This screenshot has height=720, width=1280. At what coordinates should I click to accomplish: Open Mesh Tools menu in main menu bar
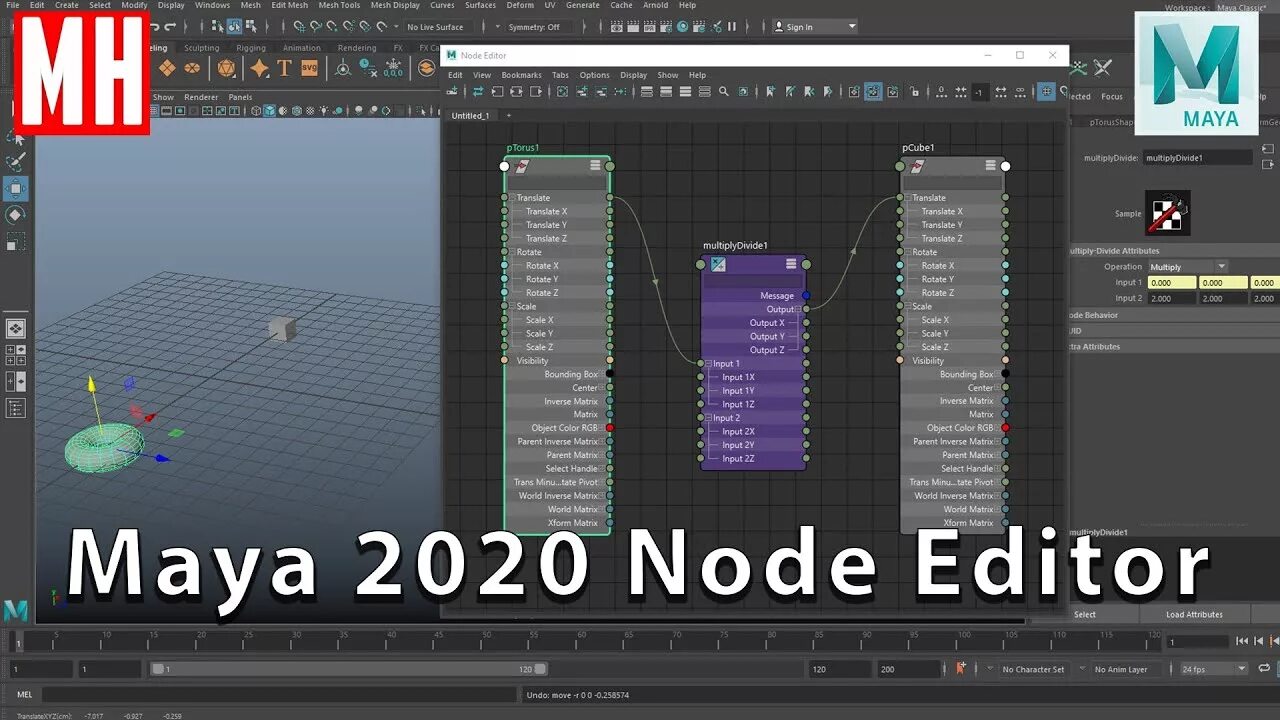coord(339,5)
